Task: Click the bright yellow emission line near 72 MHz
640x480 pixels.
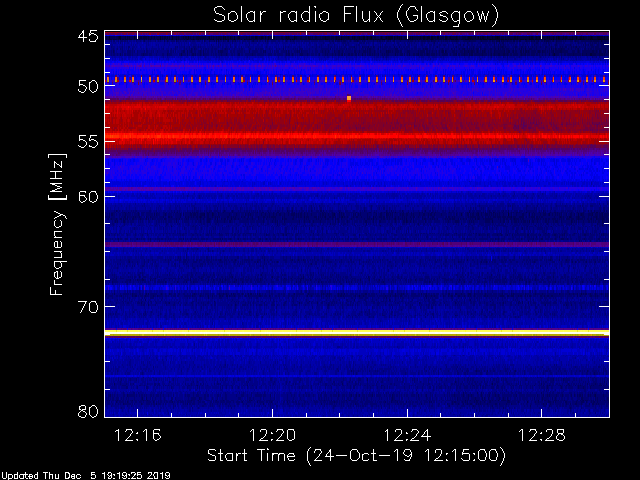Action: 357,333
